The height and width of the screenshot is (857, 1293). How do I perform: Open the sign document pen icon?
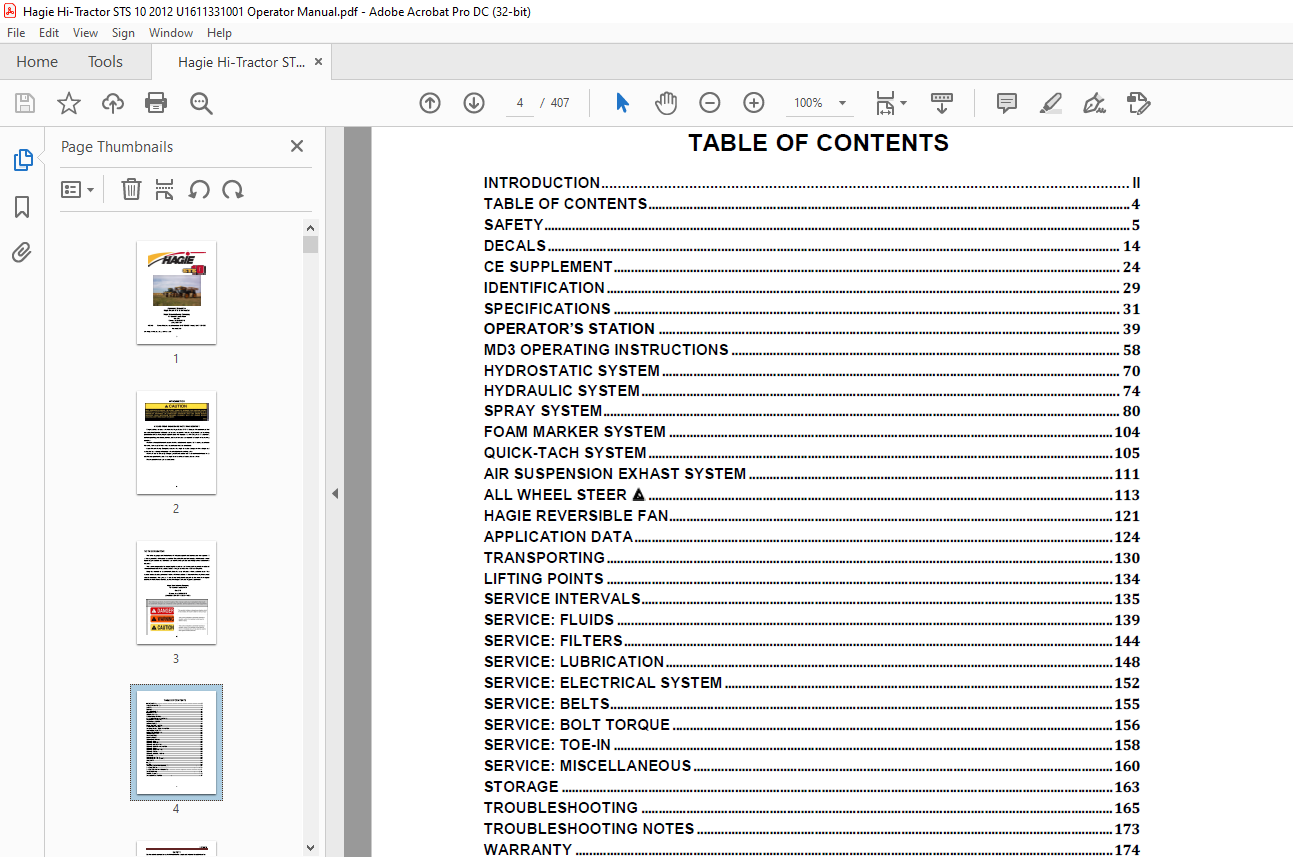point(1094,103)
